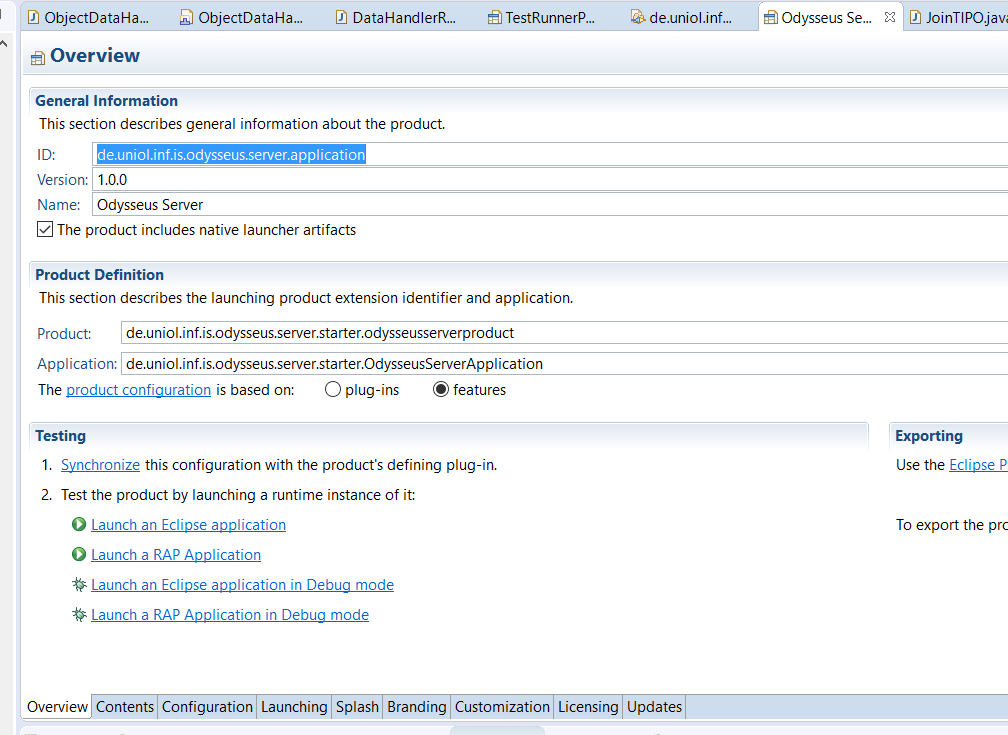
Task: Click the Synchronize link
Action: [100, 465]
